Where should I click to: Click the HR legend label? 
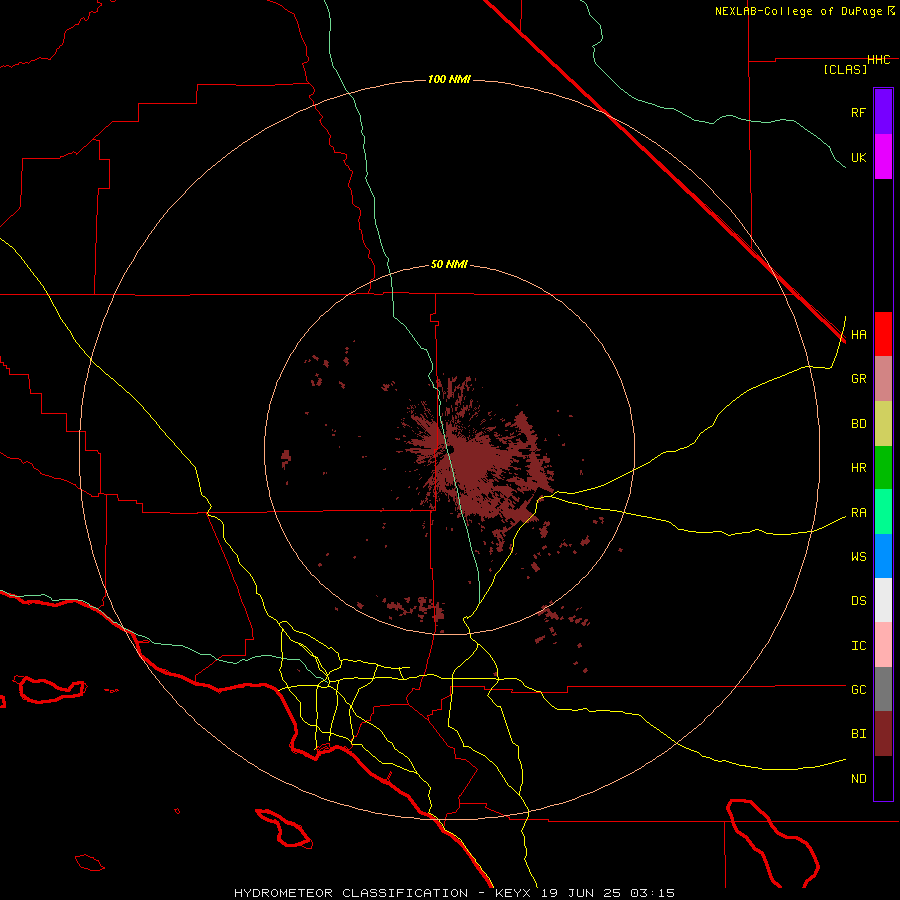coord(858,468)
